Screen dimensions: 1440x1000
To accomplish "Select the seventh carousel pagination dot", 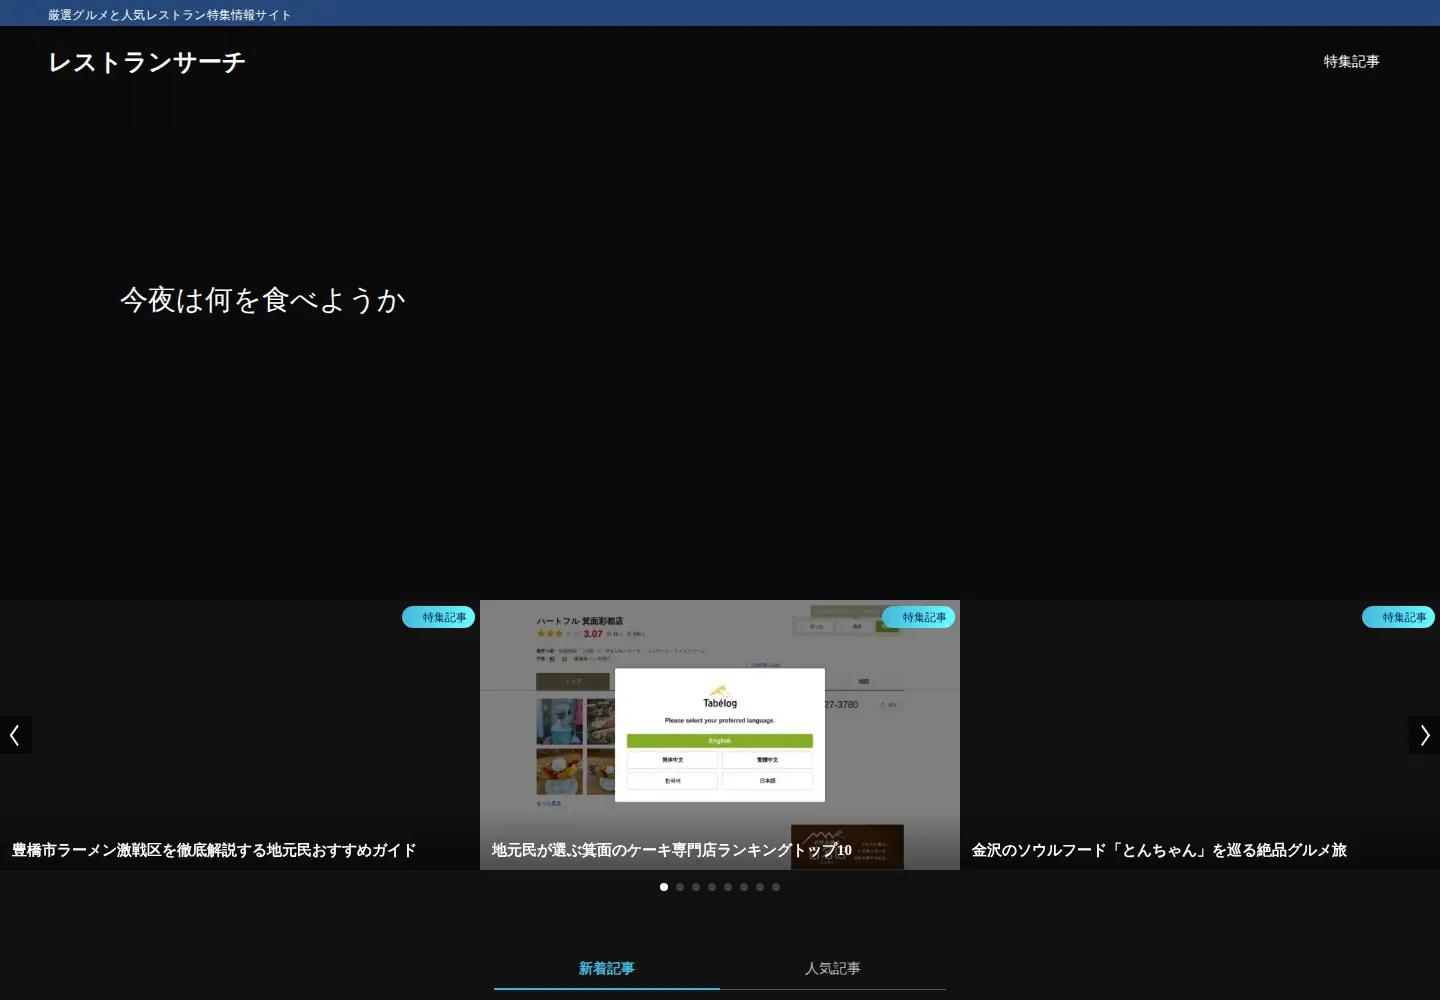I will pyautogui.click(x=760, y=887).
